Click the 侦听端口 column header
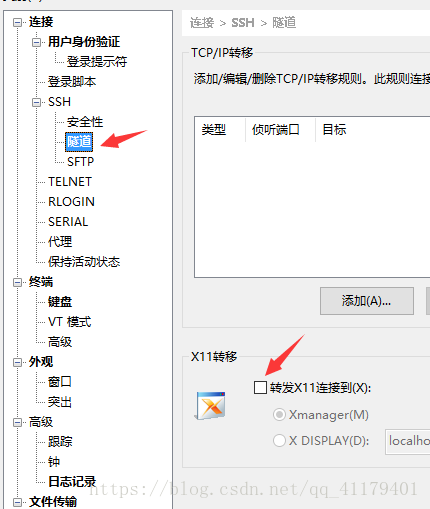430x509 pixels. [280, 130]
